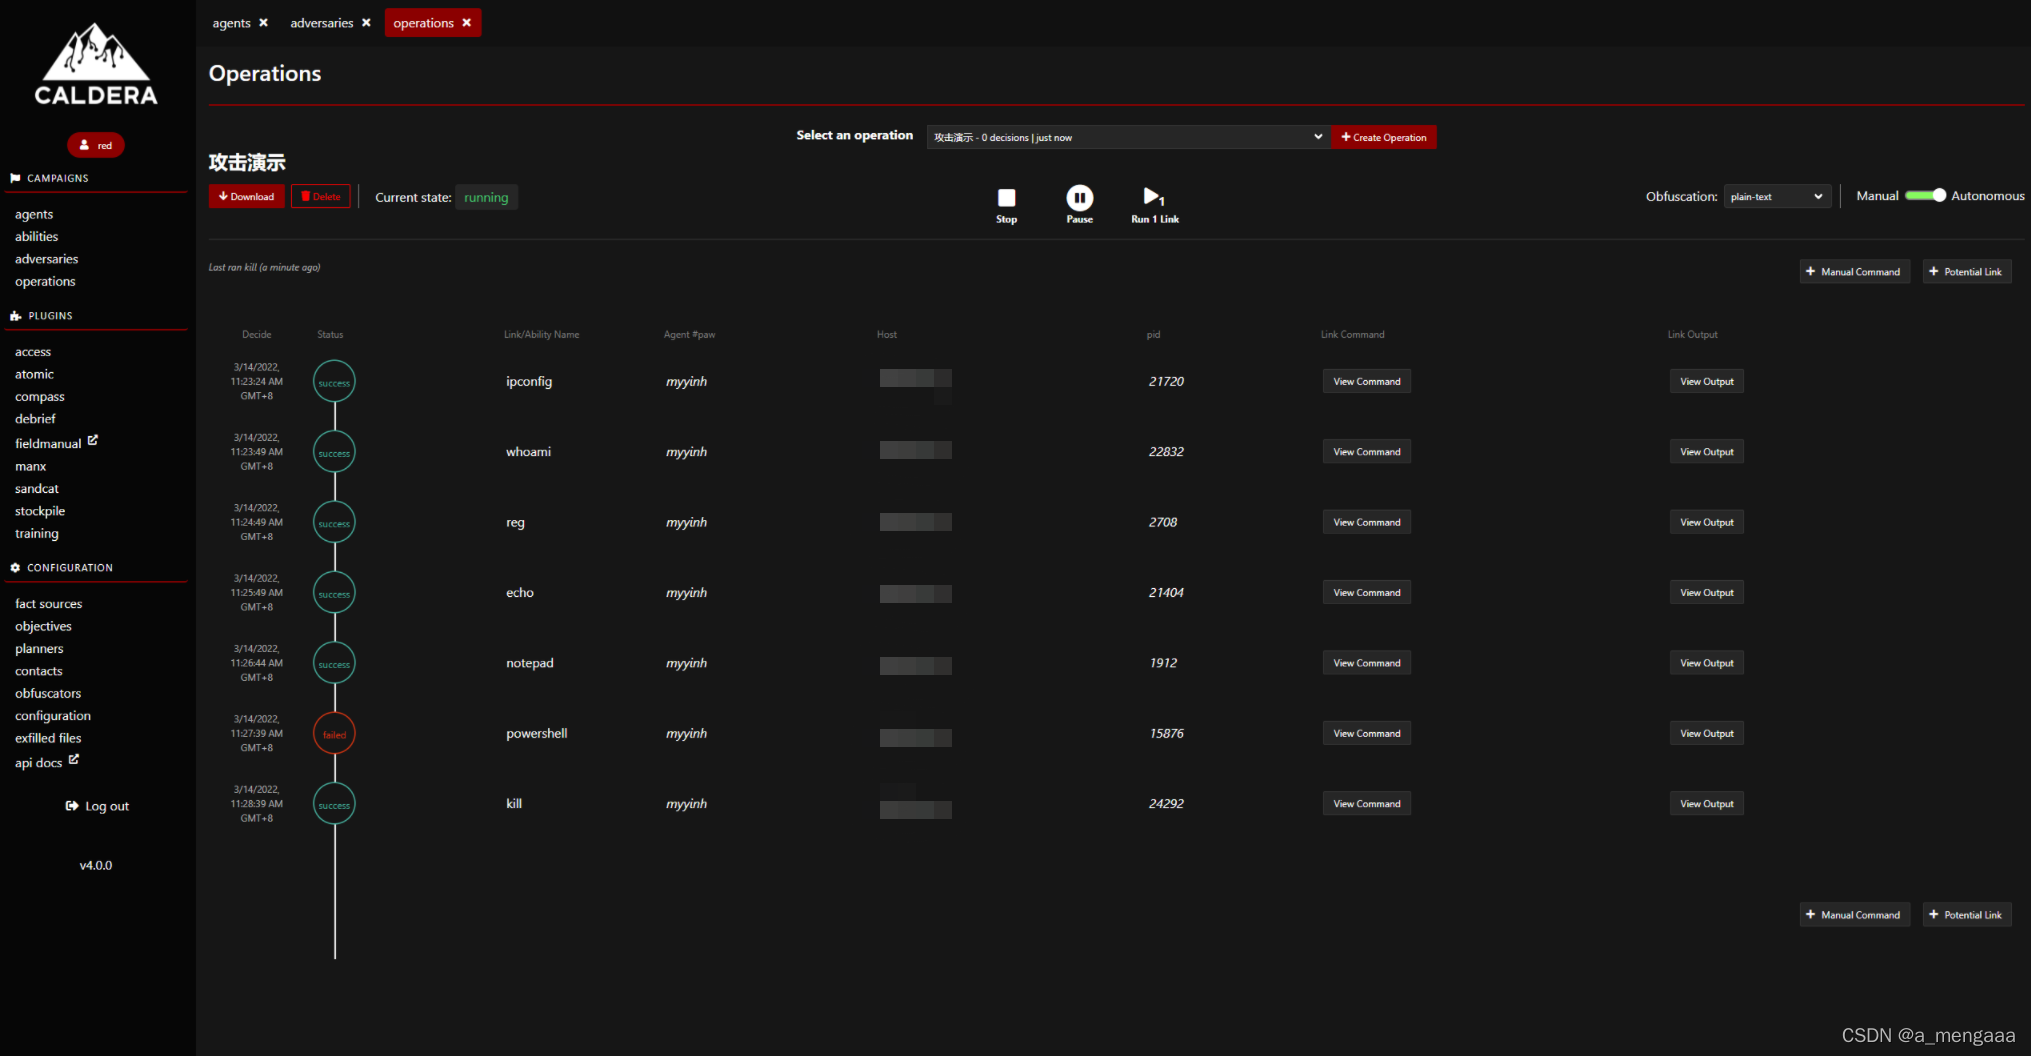Click the kill success status circle
Image resolution: width=2031 pixels, height=1056 pixels.
click(x=334, y=804)
